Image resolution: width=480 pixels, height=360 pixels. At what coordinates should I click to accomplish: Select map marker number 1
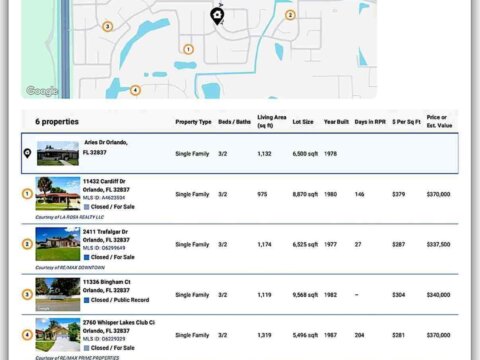[x=188, y=49]
